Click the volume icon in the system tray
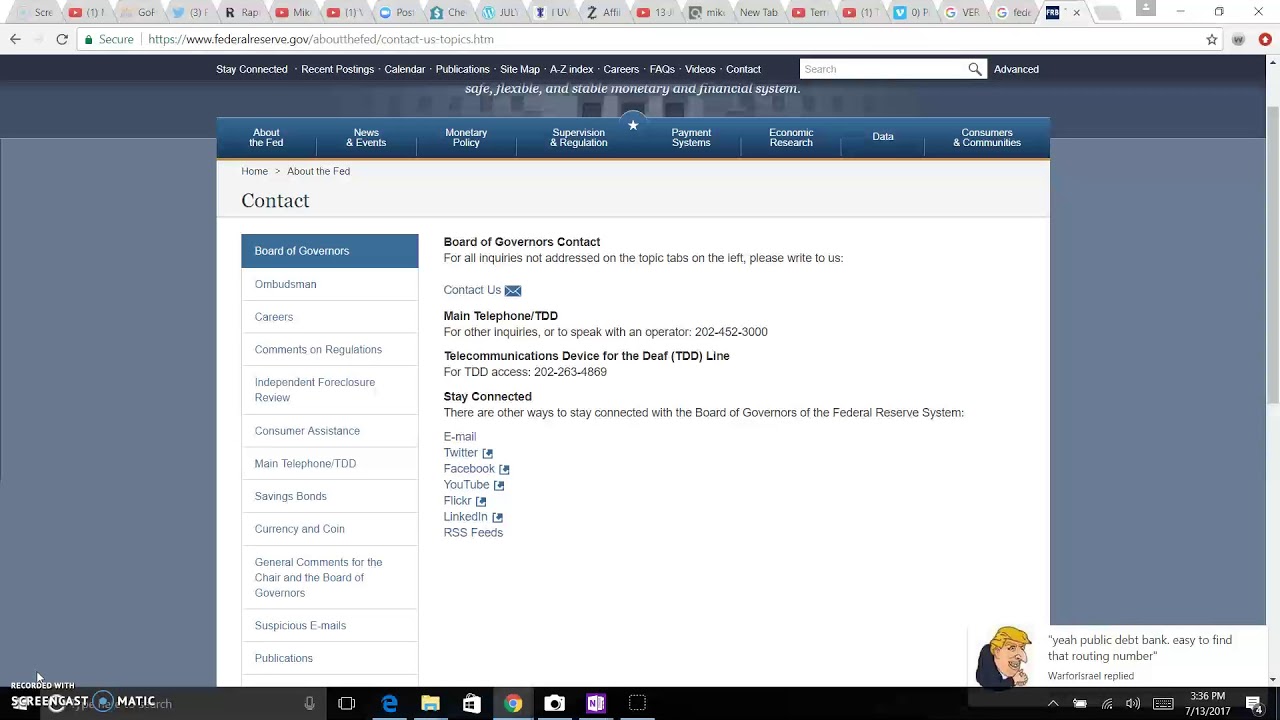Viewport: 1280px width, 720px height. (x=1134, y=703)
